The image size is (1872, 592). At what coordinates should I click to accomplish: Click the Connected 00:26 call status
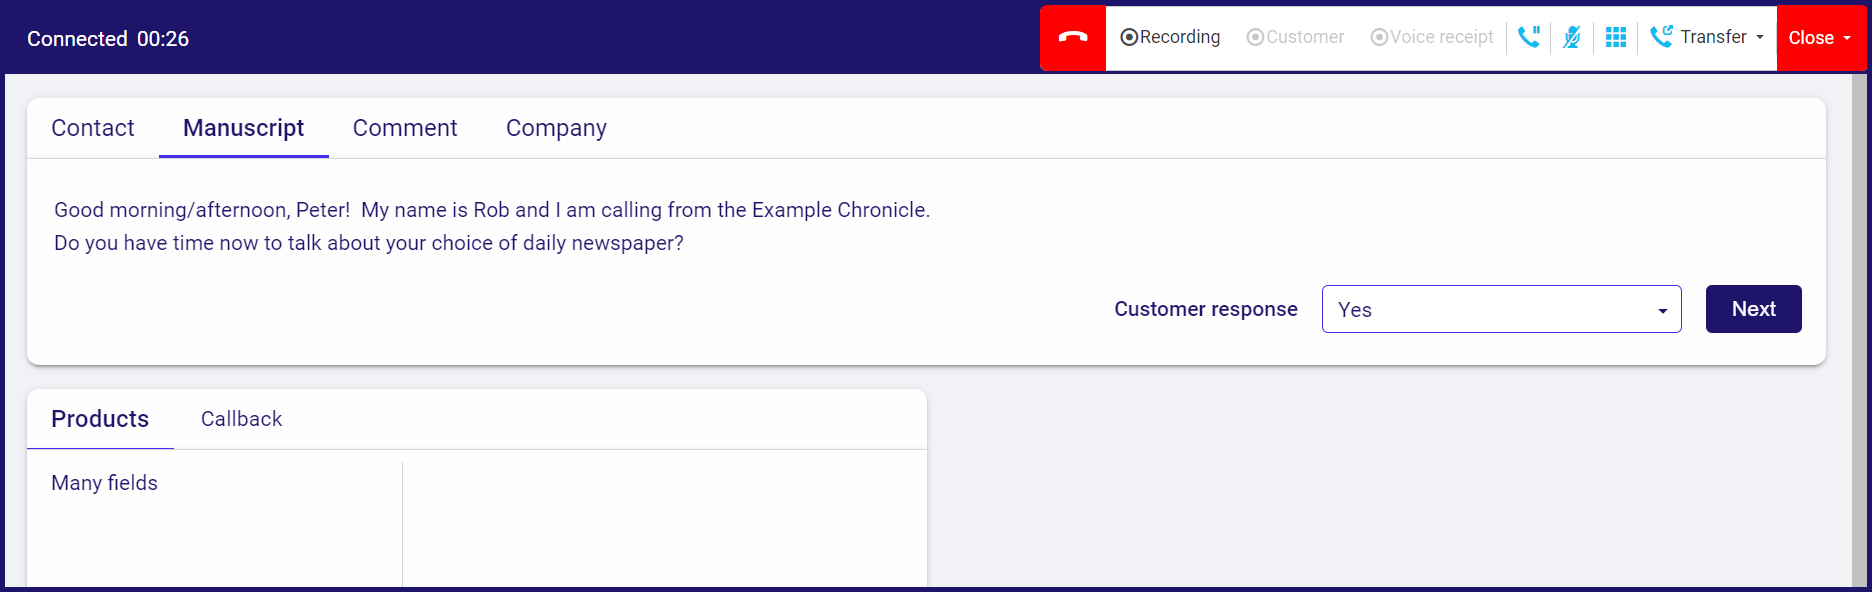pos(108,39)
